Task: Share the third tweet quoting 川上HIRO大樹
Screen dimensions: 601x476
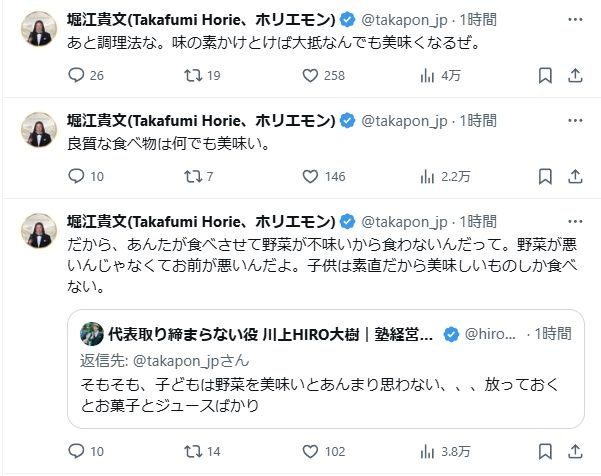Action: 575,451
